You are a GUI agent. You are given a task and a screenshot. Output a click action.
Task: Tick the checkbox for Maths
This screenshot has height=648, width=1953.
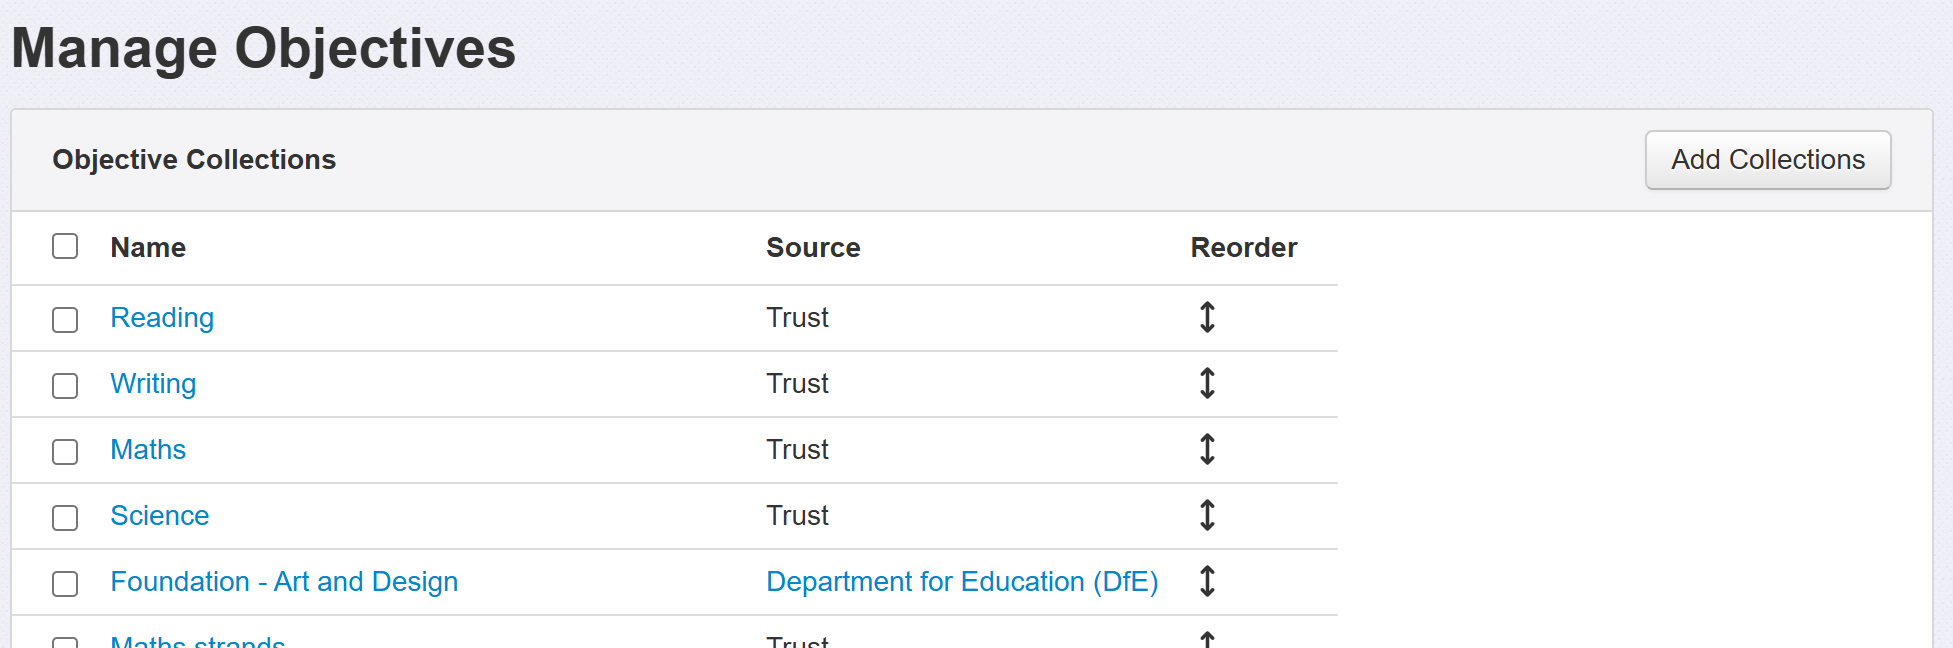65,452
